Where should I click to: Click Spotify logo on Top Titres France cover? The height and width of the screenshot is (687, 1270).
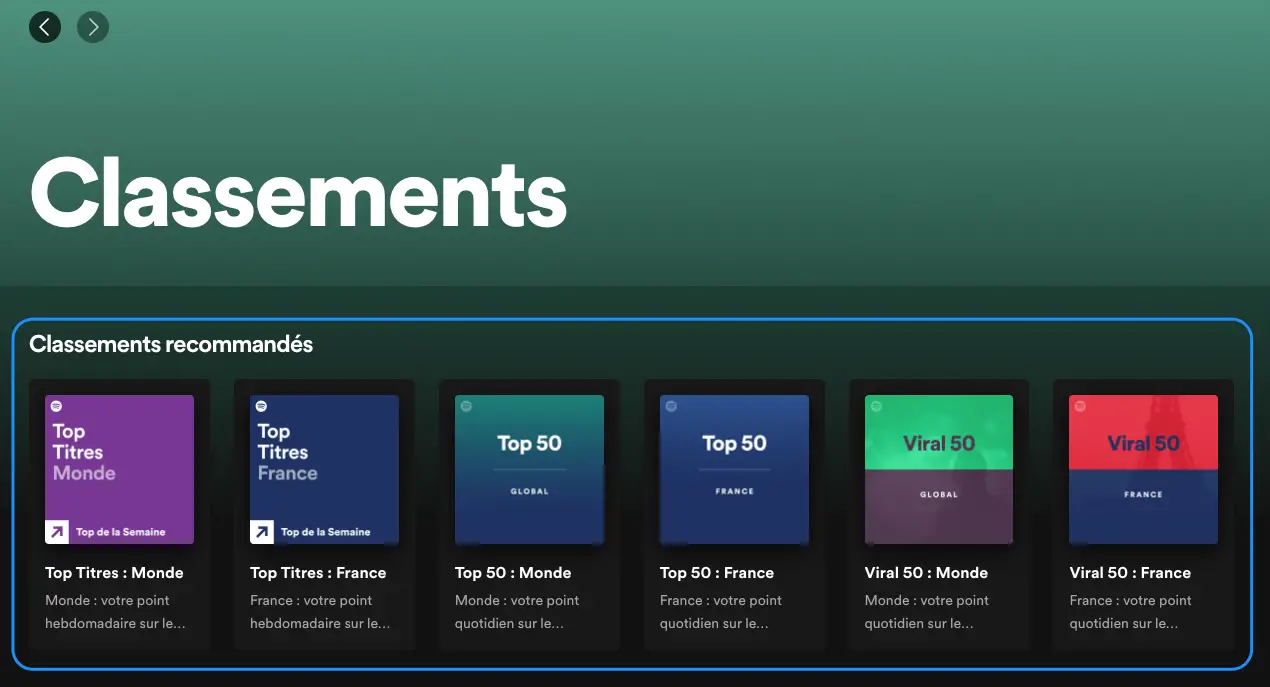(262, 406)
